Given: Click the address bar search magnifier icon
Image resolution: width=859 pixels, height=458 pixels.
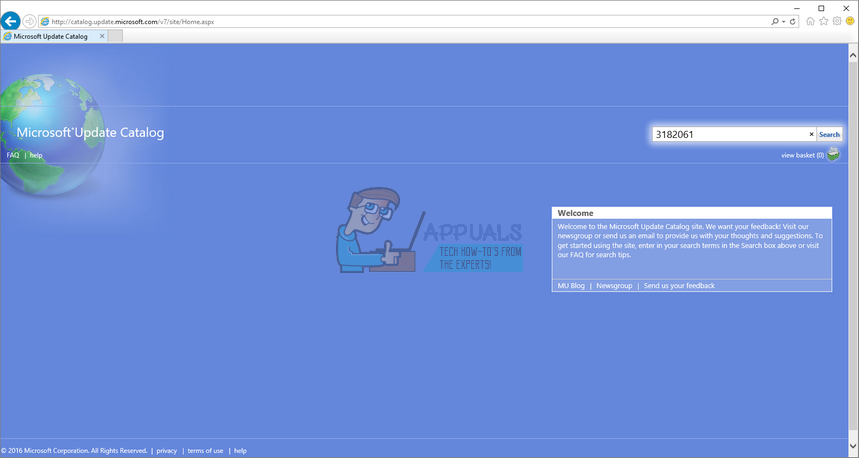Looking at the screenshot, I should (775, 22).
